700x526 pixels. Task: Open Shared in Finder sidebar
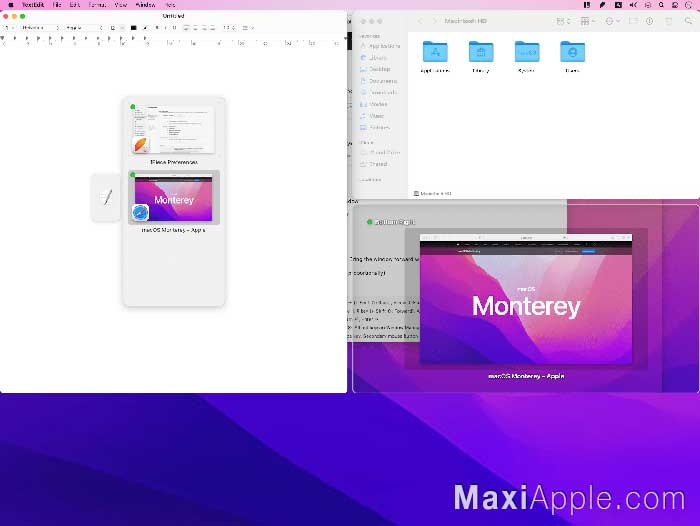point(374,164)
